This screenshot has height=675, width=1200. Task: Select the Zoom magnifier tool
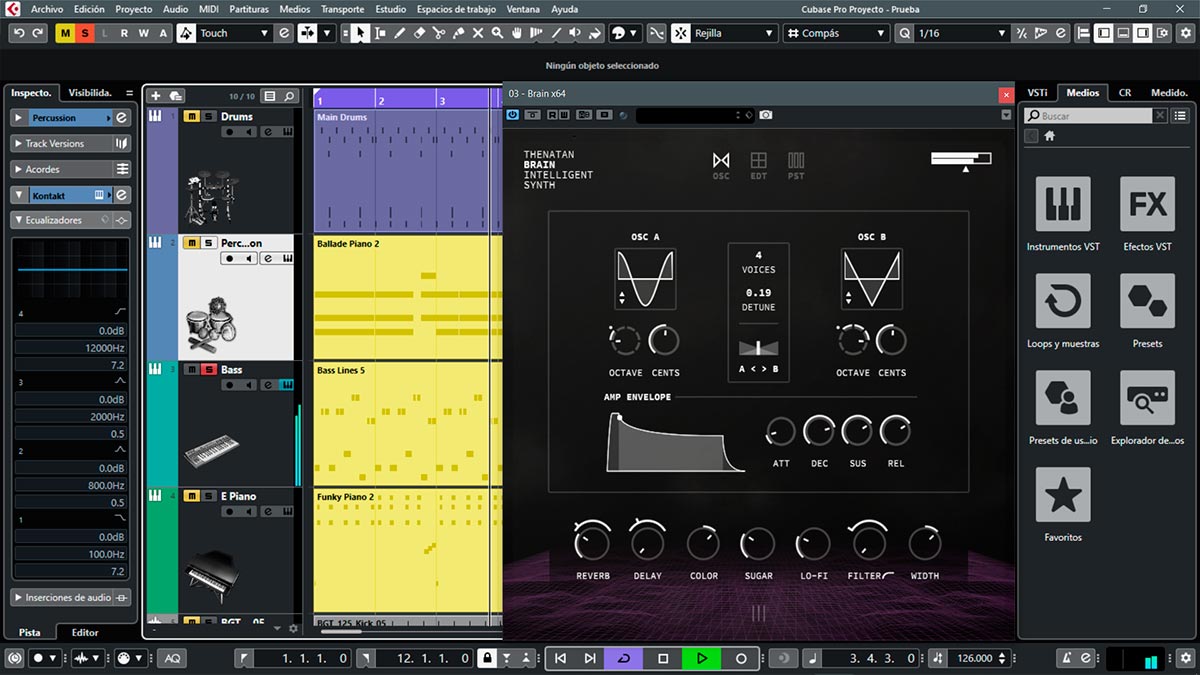497,33
